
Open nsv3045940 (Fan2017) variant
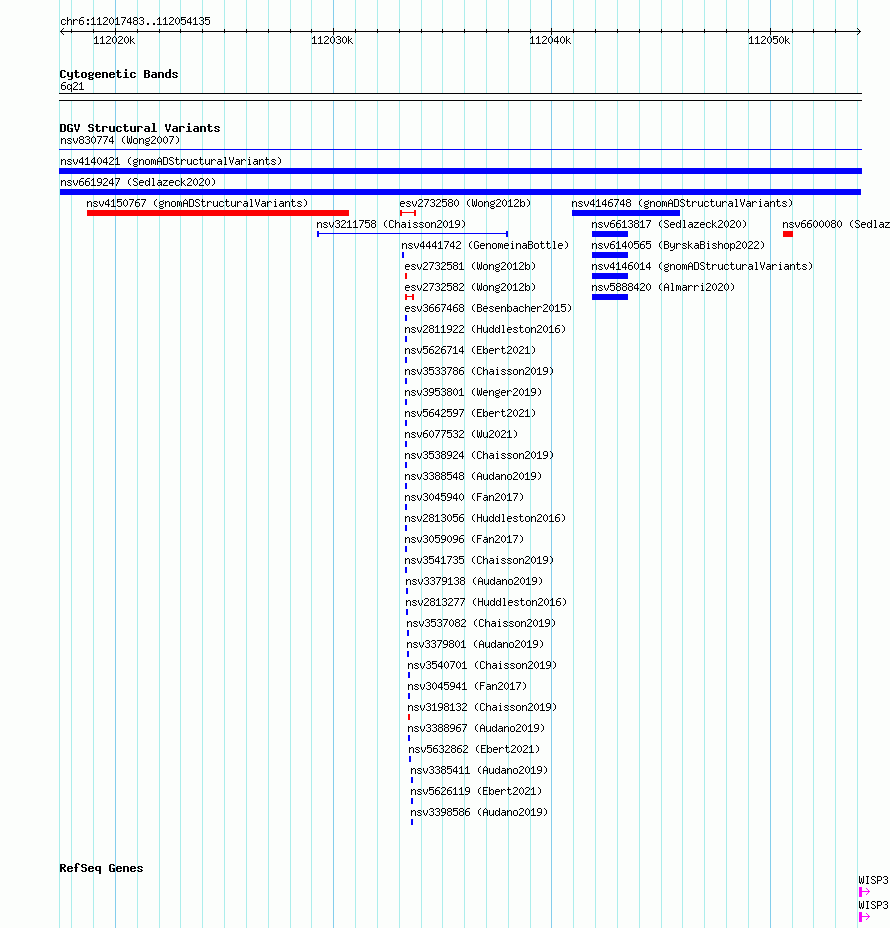(x=464, y=497)
